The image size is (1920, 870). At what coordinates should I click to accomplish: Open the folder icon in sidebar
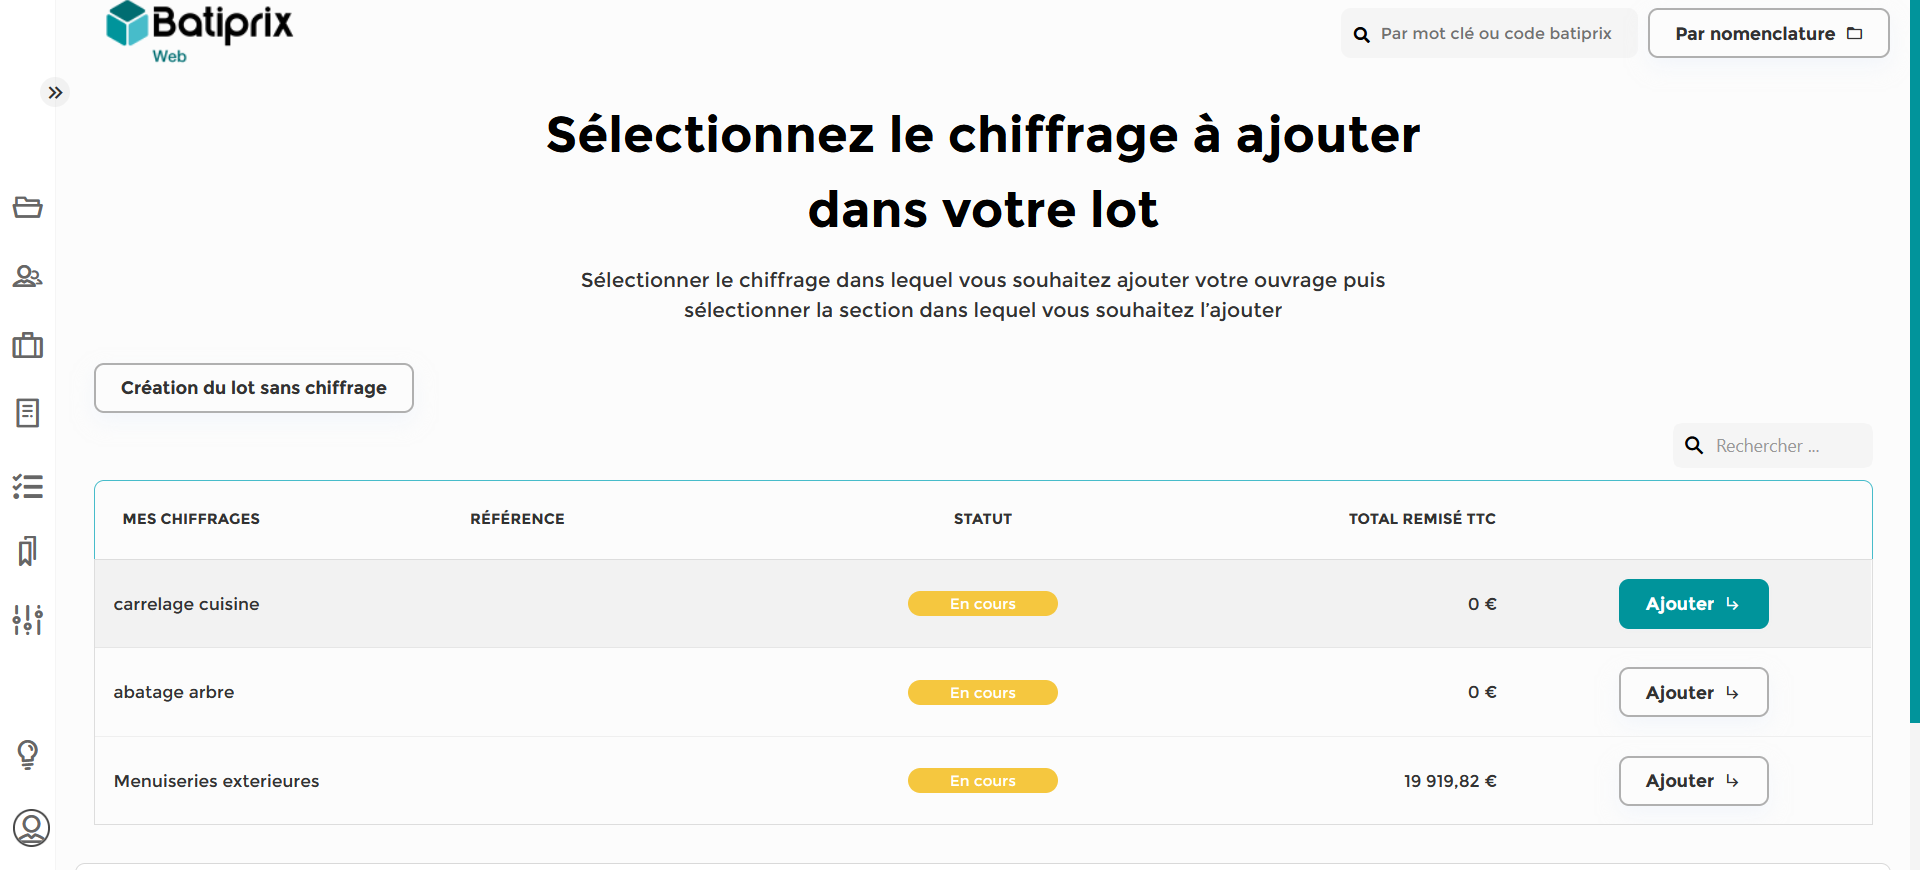pos(28,207)
